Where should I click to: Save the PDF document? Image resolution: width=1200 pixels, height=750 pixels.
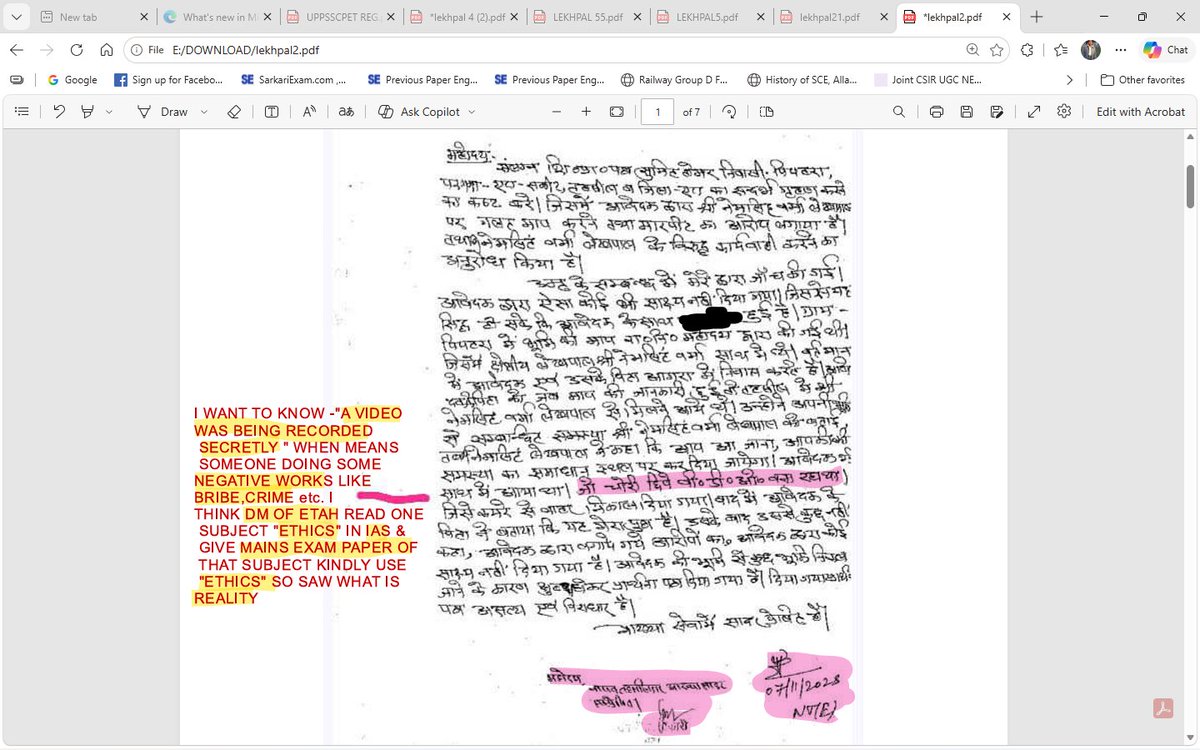966,112
